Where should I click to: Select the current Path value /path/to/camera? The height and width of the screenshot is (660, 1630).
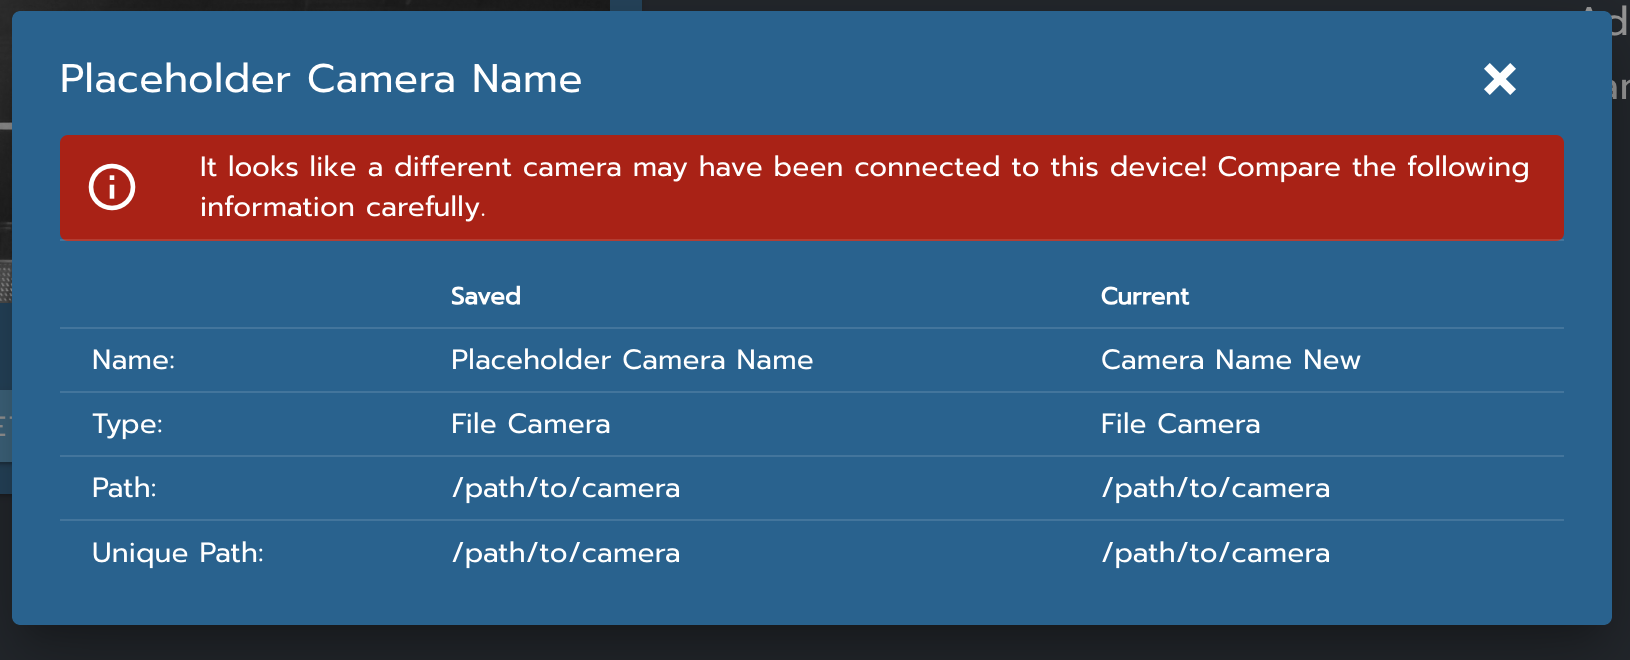point(1215,488)
